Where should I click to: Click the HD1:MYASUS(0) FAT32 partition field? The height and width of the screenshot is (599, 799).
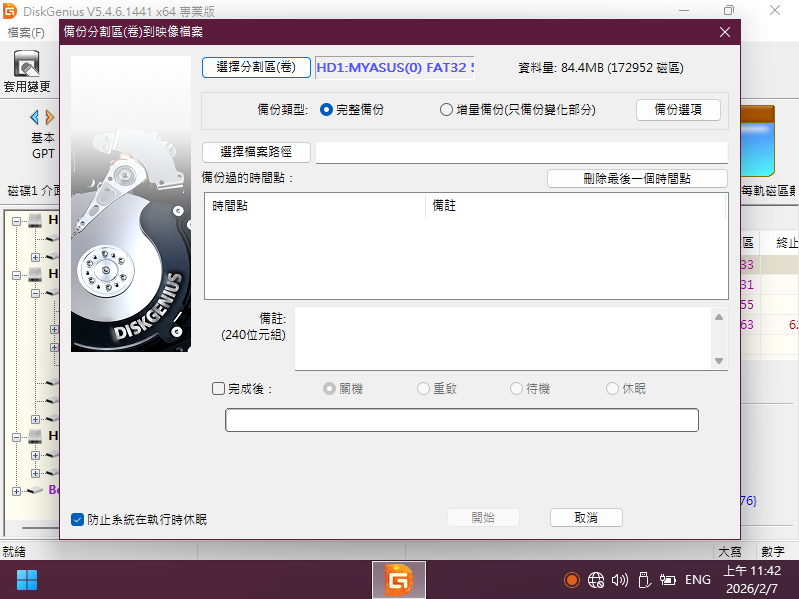(395, 68)
